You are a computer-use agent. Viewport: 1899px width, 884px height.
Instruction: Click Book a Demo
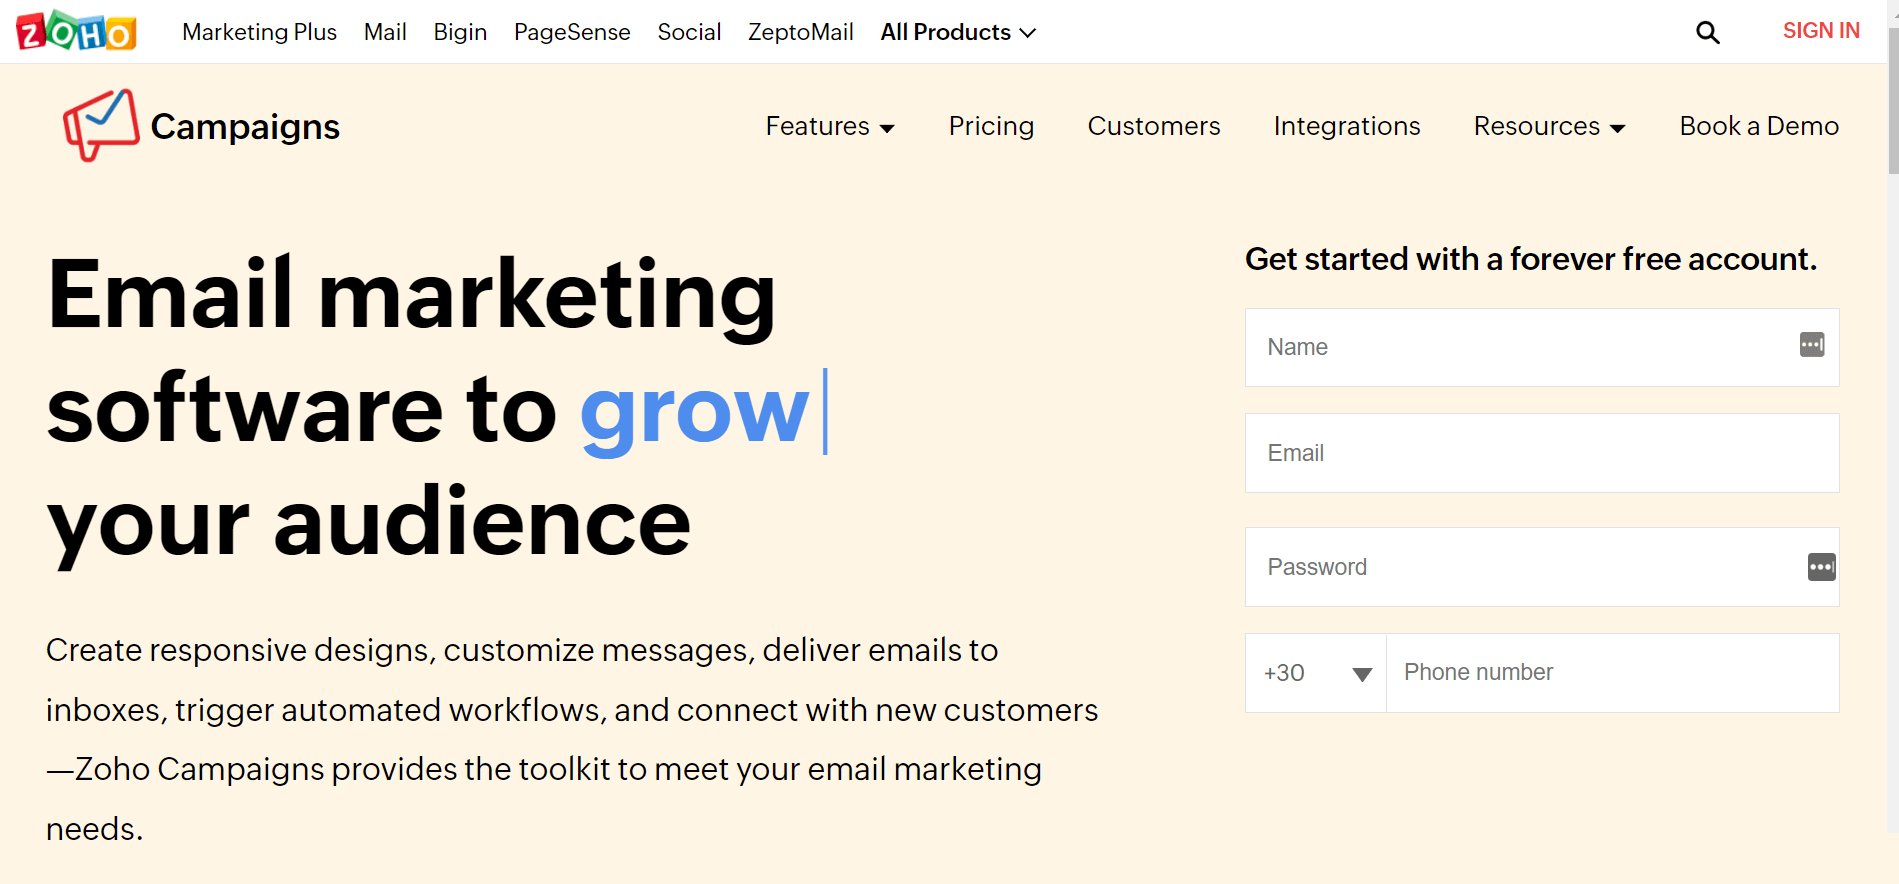(1758, 126)
